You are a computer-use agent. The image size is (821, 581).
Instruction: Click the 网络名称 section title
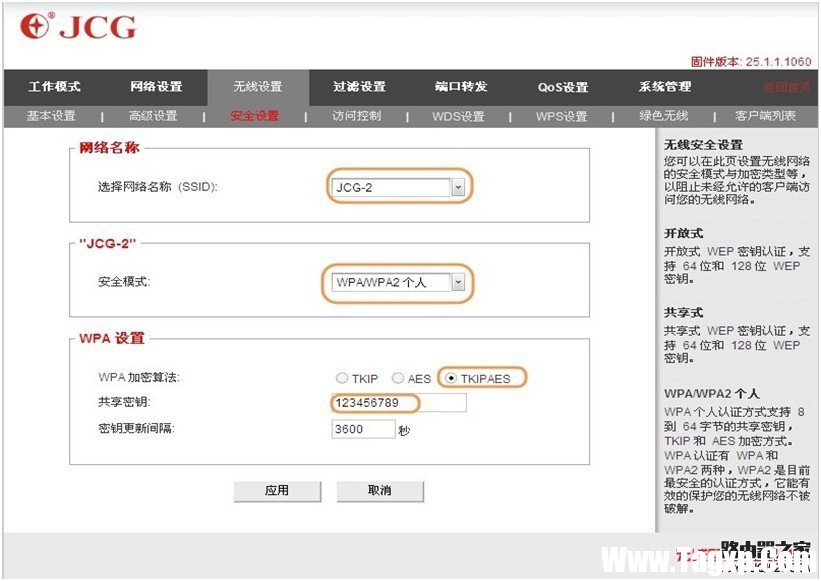coord(109,148)
